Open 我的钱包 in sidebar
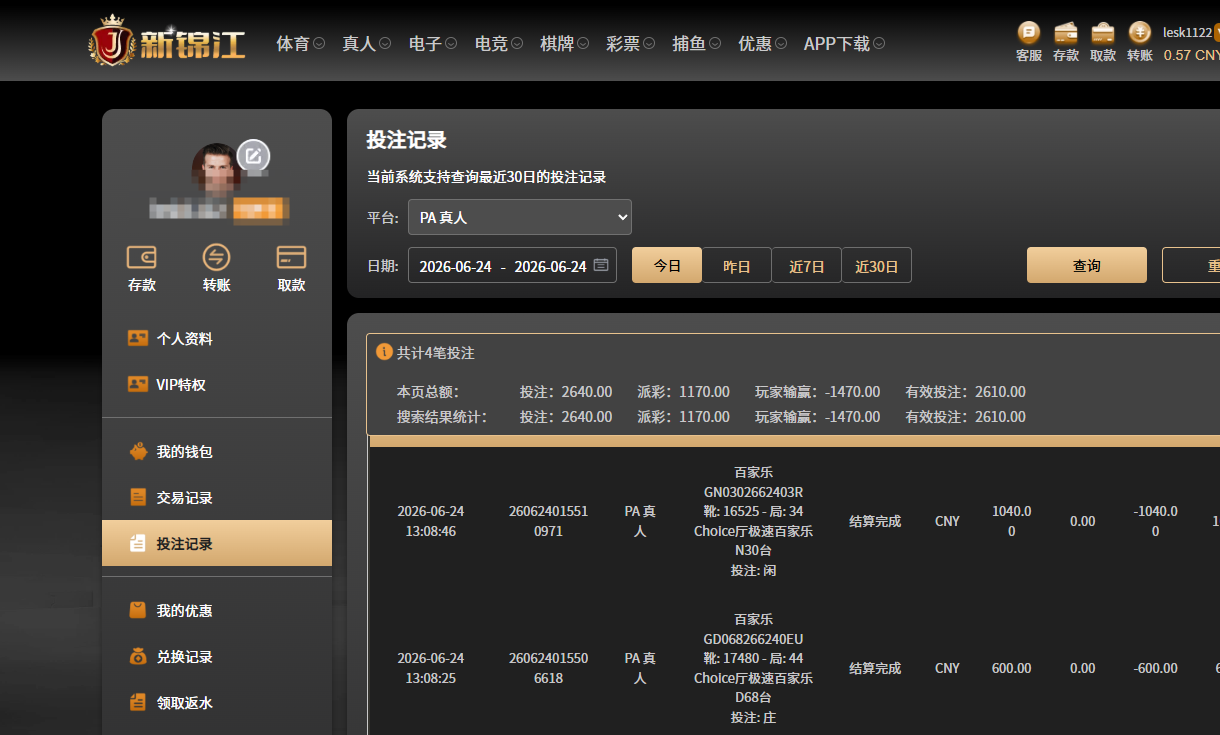Image resolution: width=1220 pixels, height=735 pixels. [217, 452]
